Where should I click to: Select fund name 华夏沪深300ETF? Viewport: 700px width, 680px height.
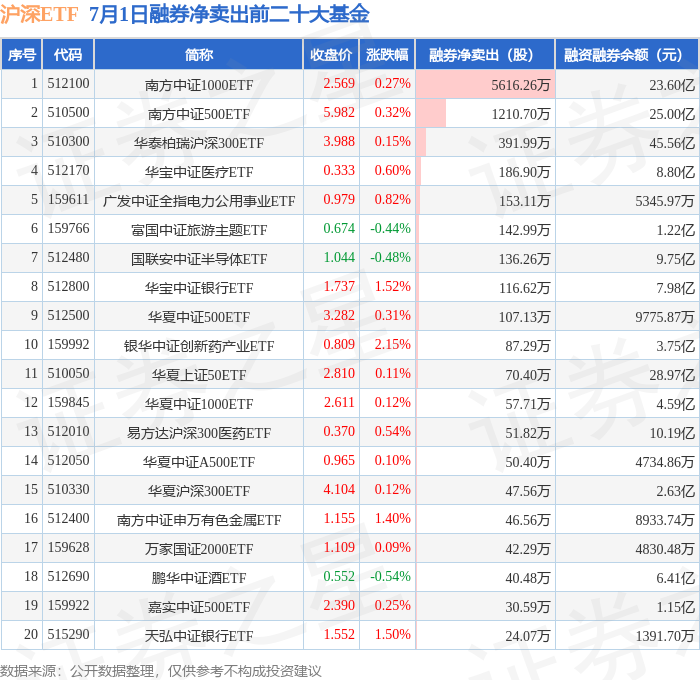click(x=199, y=491)
